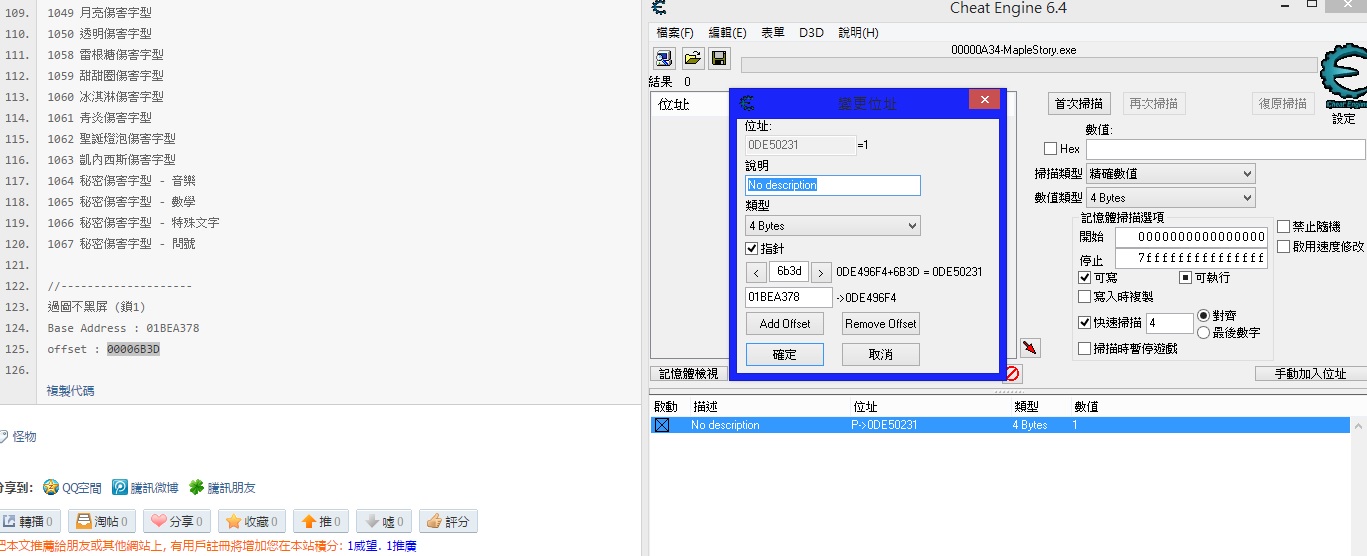Viewport: 1367px width, 556px height.
Task: Click the red no-entry clear list icon
Action: (1012, 373)
